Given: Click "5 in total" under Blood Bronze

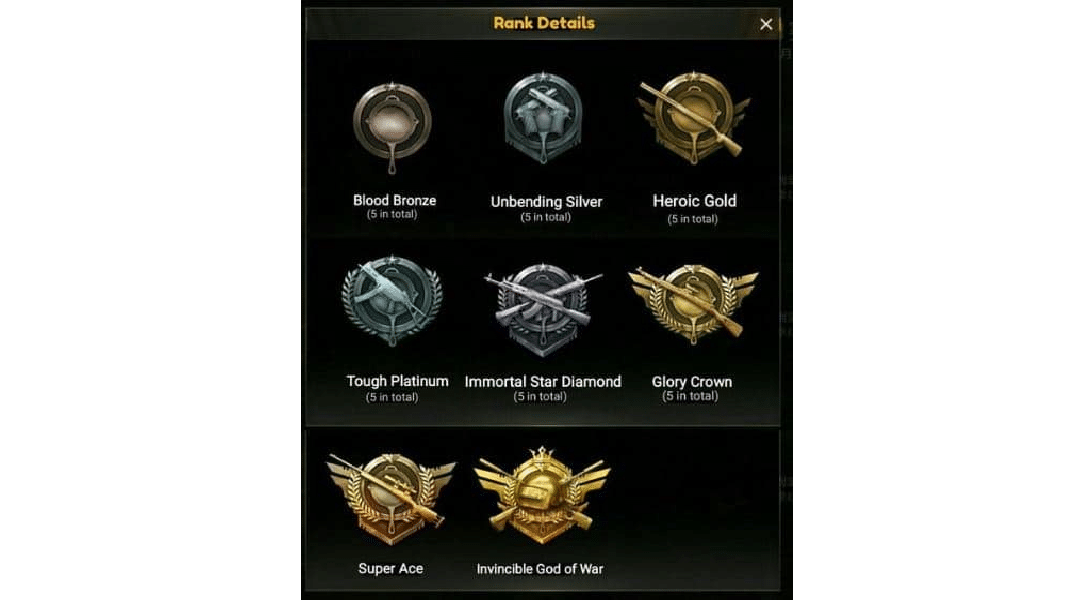Looking at the screenshot, I should click(392, 214).
